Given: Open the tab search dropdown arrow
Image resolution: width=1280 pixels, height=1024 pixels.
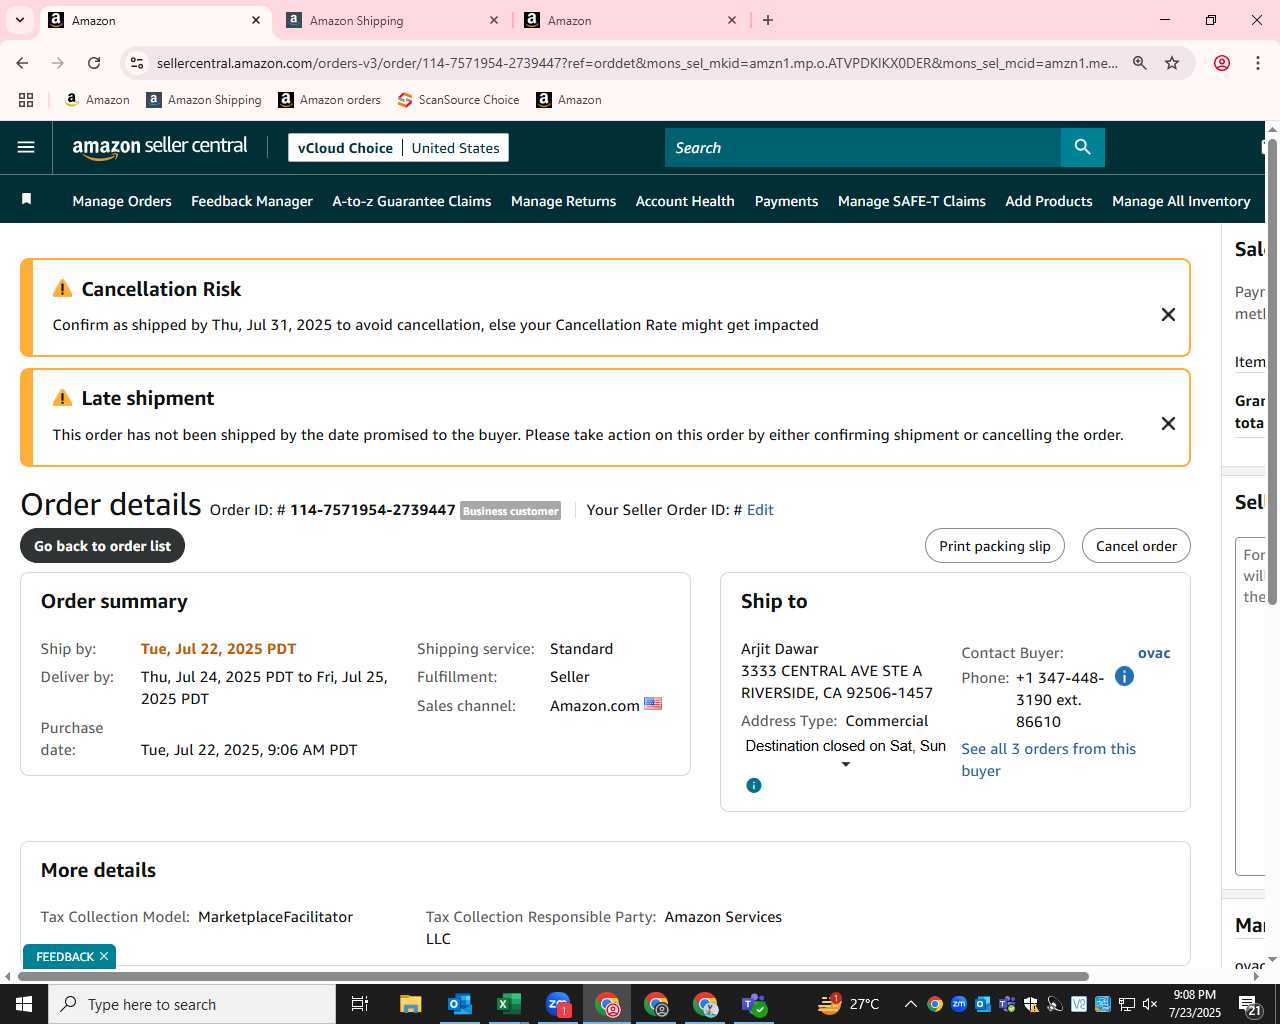Looking at the screenshot, I should (19, 20).
